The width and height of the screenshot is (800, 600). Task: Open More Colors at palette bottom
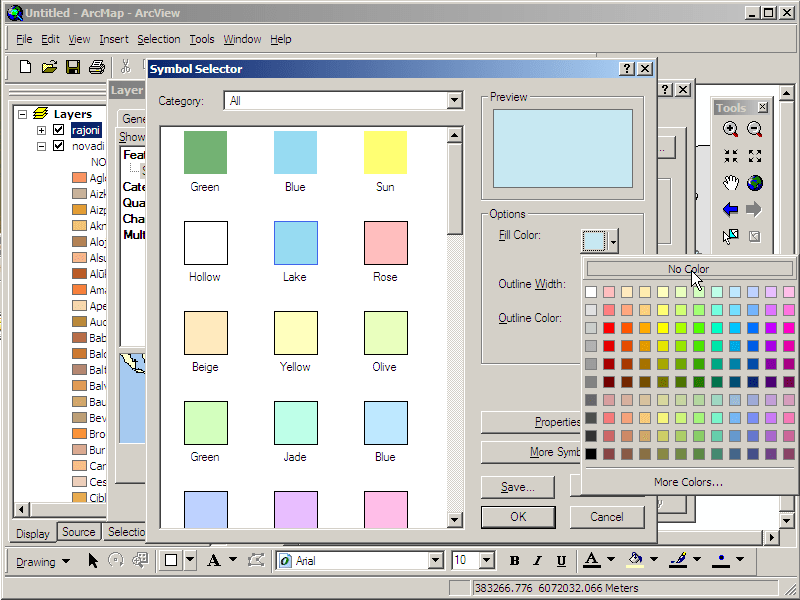(x=689, y=482)
